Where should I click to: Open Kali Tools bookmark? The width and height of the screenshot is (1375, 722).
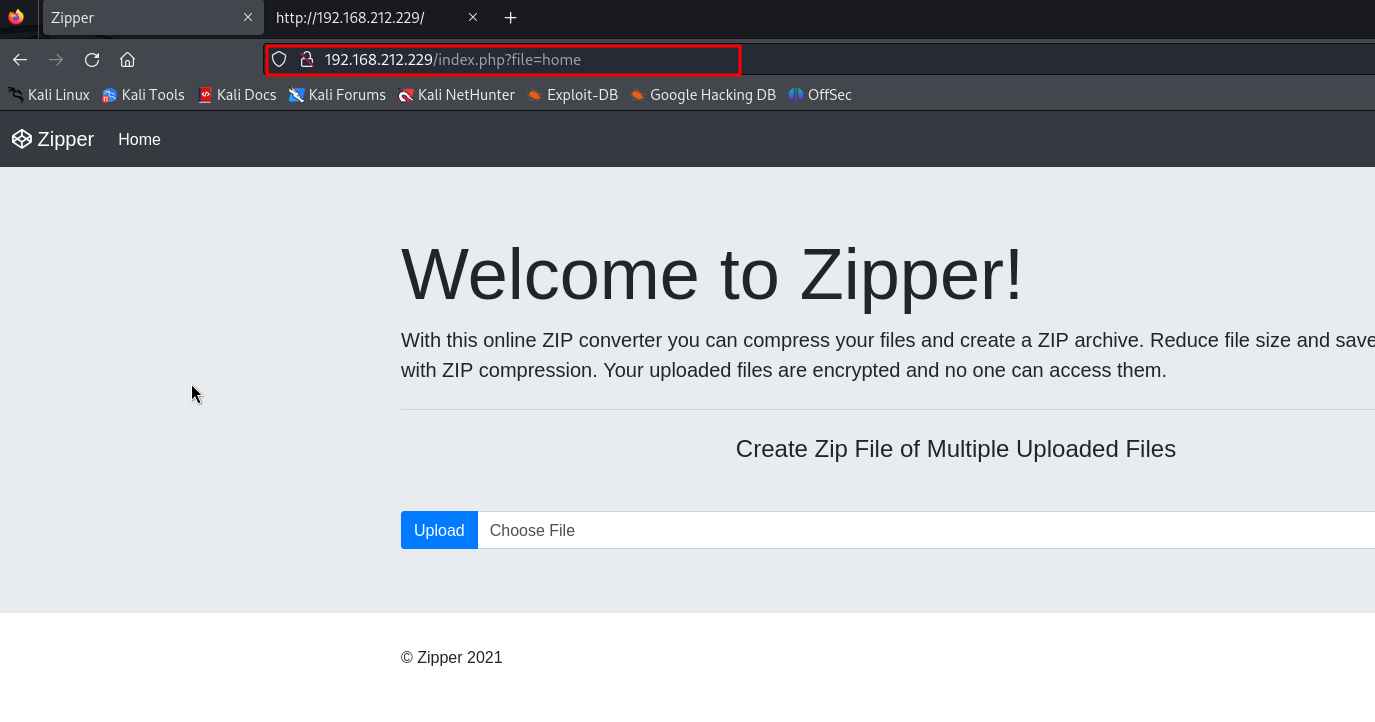point(143,95)
